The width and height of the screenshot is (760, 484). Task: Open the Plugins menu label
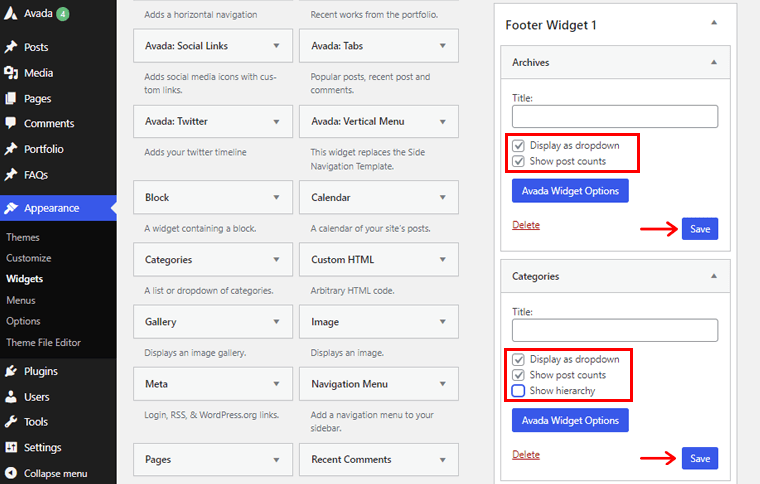[x=41, y=371]
